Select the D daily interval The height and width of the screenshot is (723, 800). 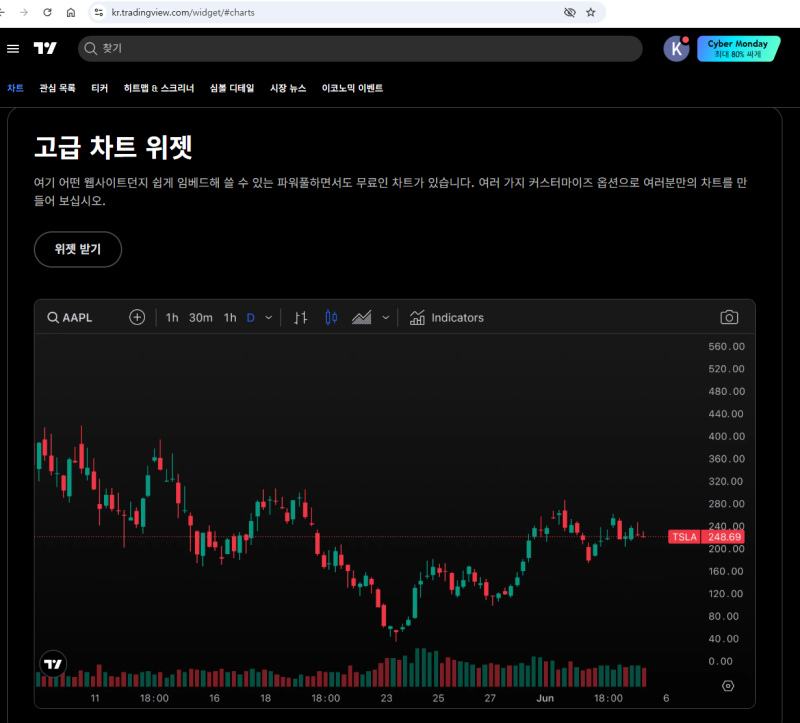tap(251, 317)
